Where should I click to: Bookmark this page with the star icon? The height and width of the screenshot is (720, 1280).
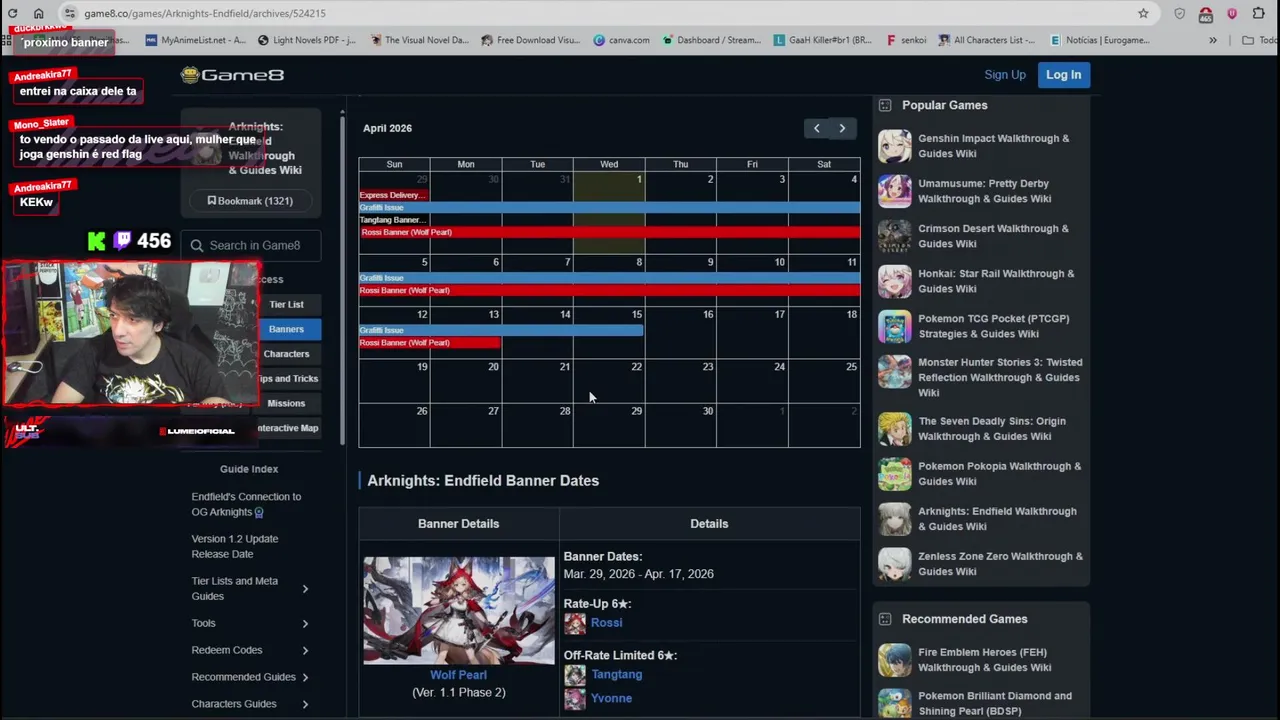pyautogui.click(x=1143, y=13)
